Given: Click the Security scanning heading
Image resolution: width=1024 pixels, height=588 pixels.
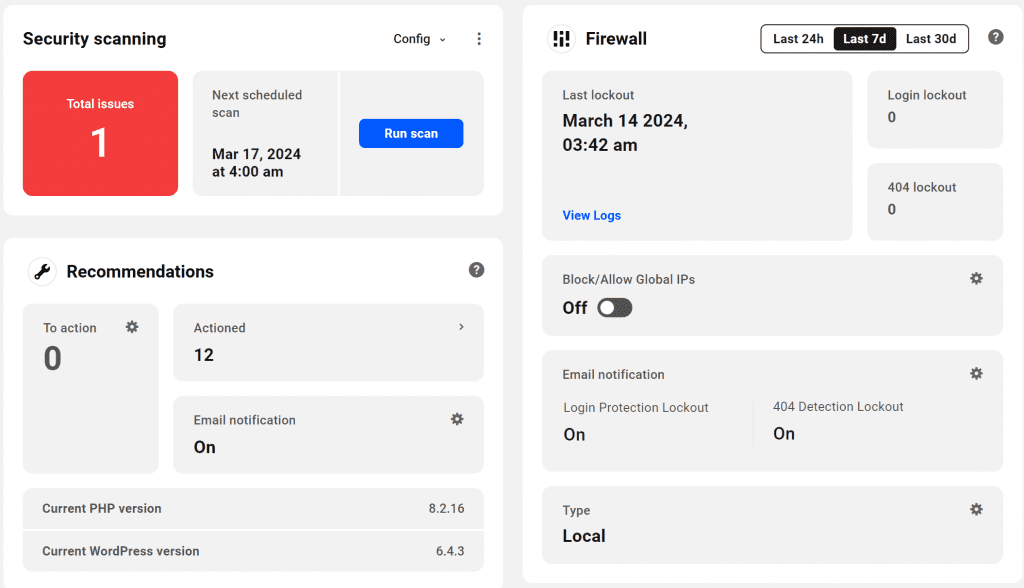Looking at the screenshot, I should [95, 39].
